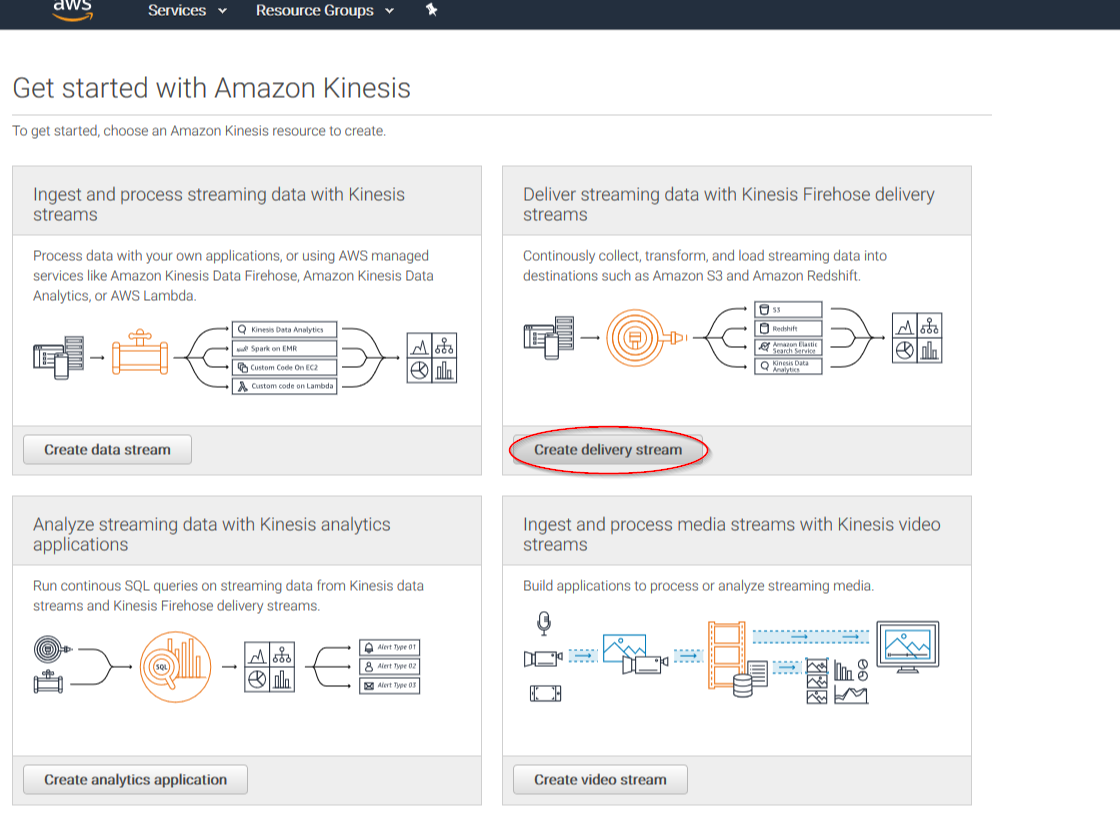Viewport: 1120px width, 829px height.
Task: Click Custom Code On EC2 diagram box
Action: tap(284, 367)
